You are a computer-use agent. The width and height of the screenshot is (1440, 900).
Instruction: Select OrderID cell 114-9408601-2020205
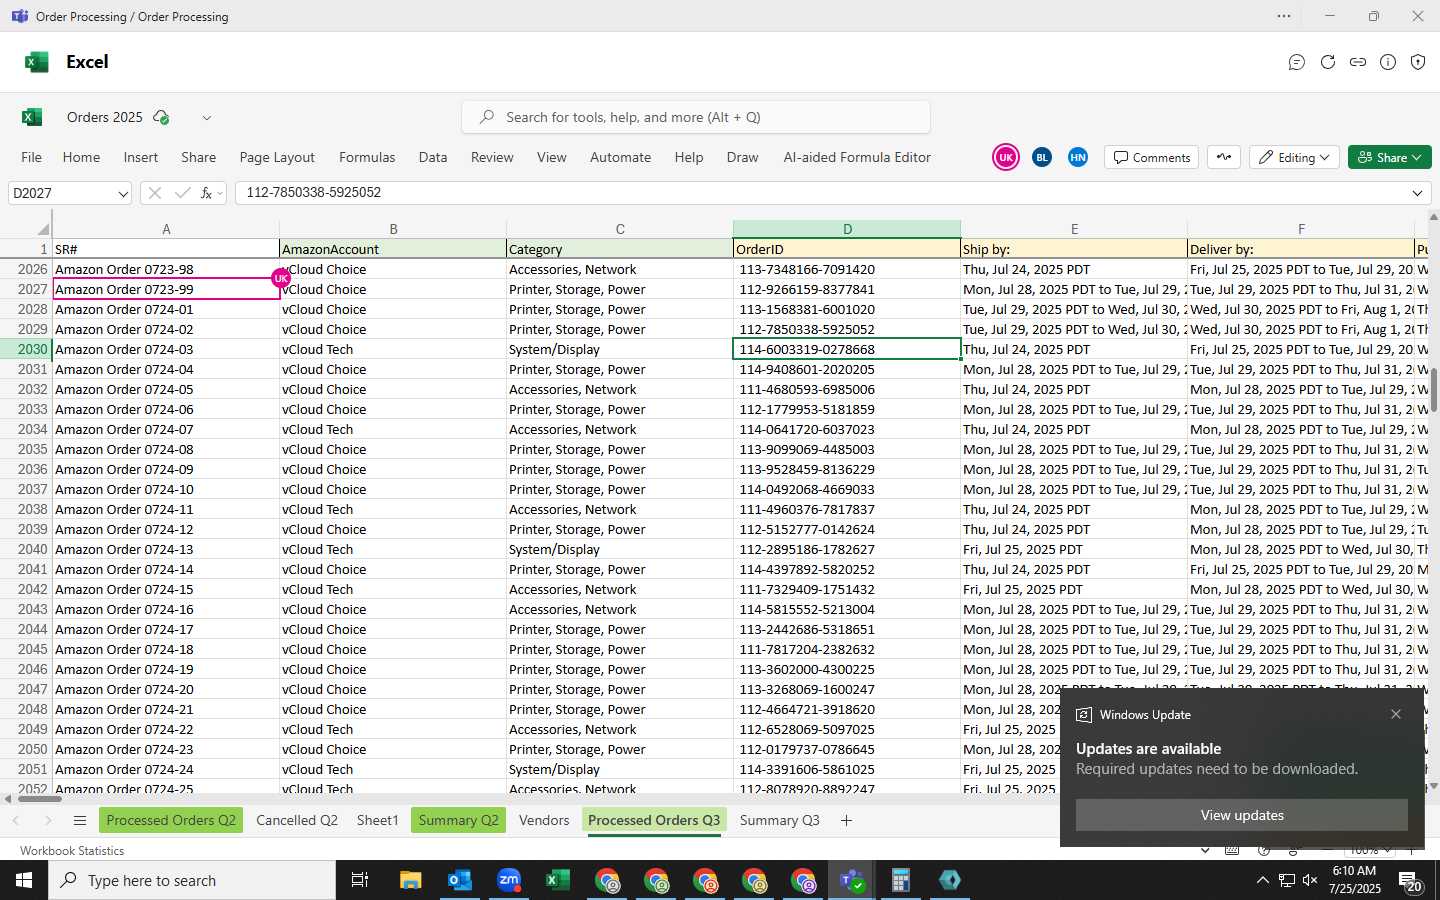847,369
